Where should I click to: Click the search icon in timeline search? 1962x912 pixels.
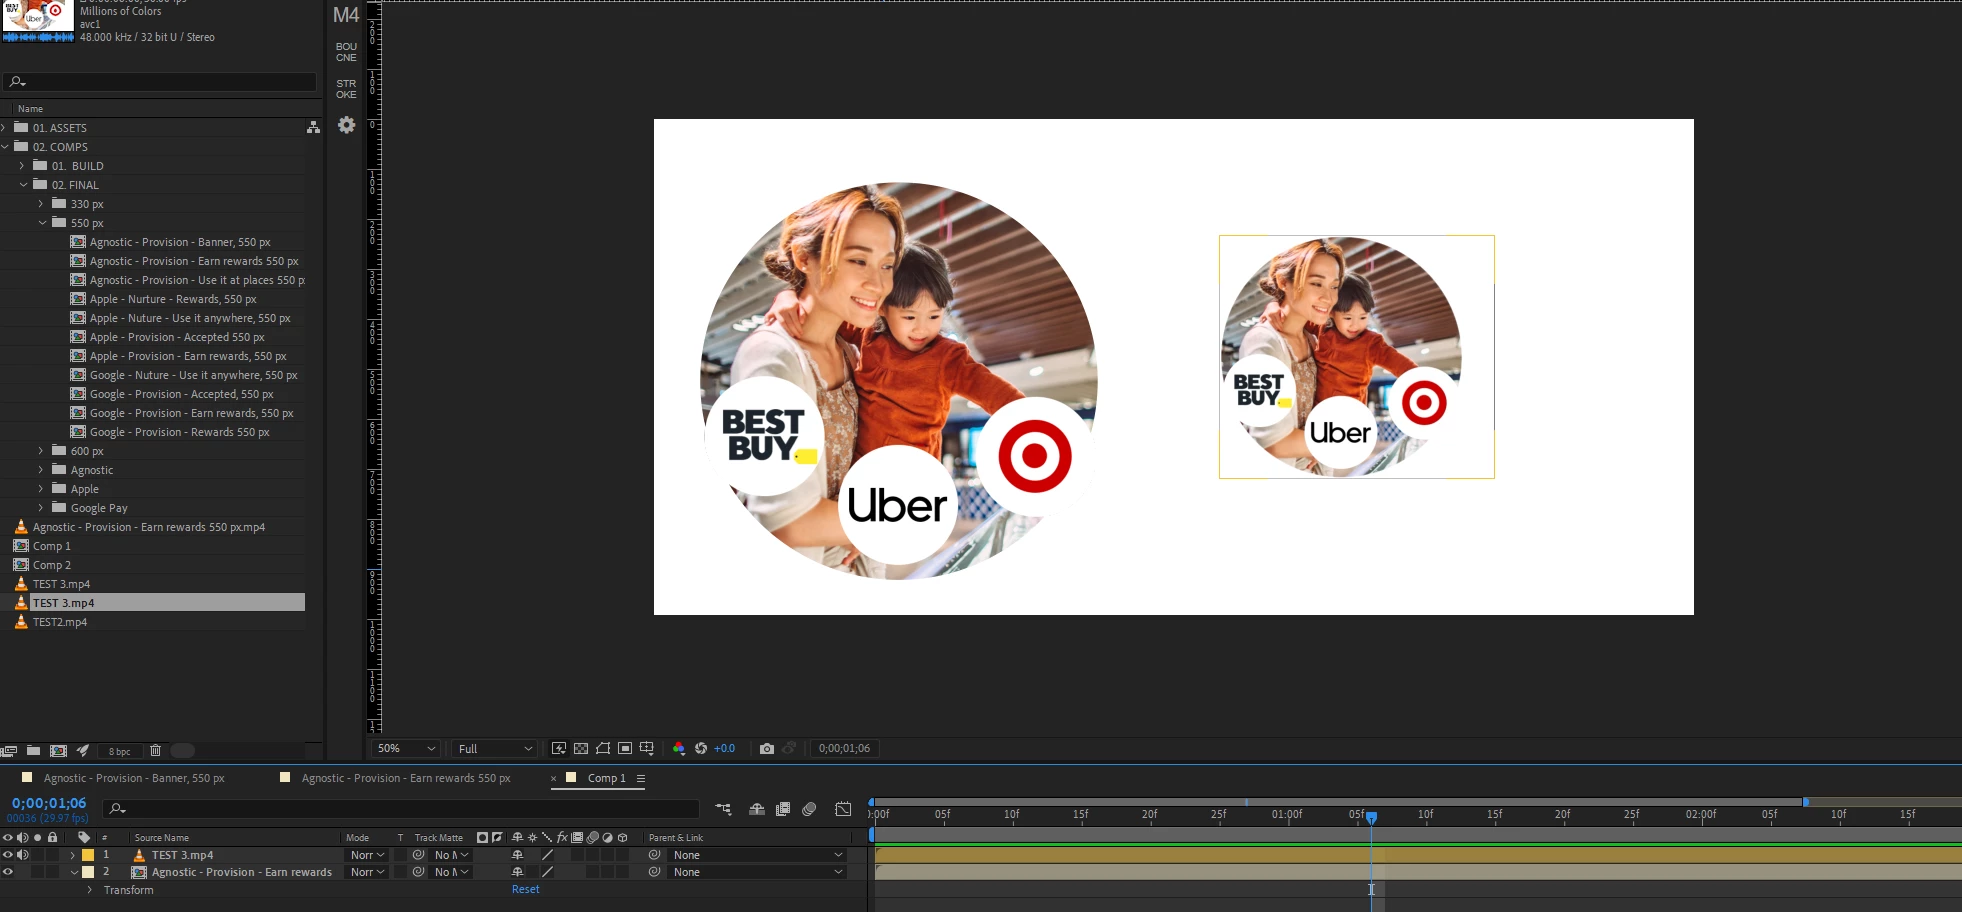[117, 808]
